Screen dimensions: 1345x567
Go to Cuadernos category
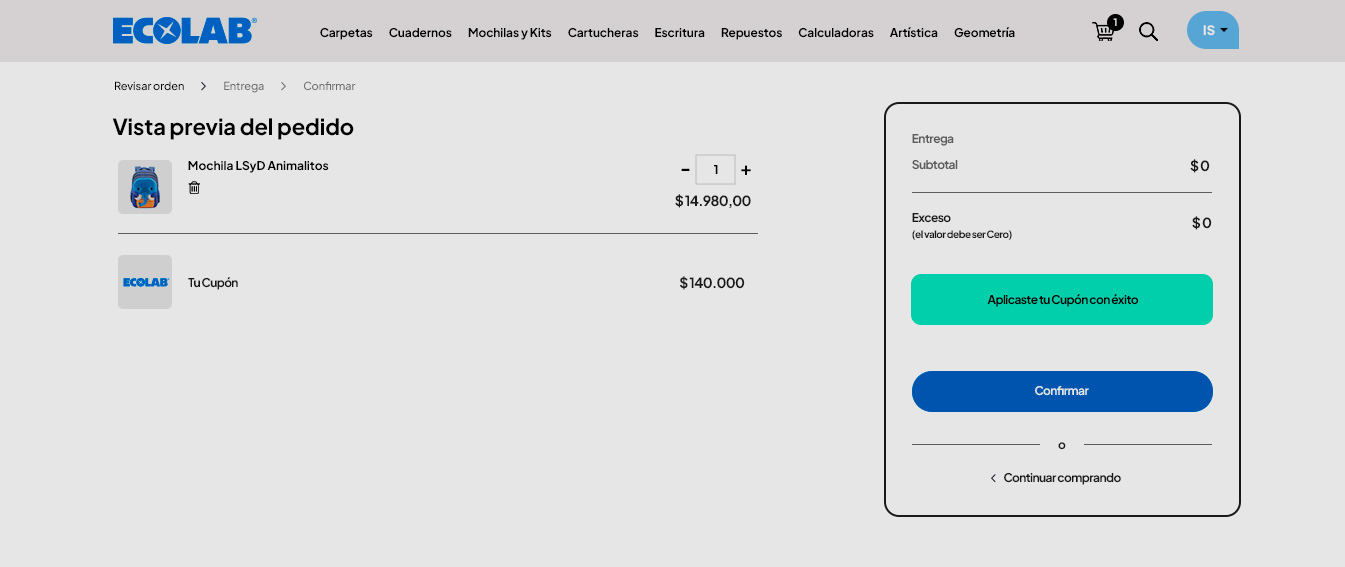point(420,33)
